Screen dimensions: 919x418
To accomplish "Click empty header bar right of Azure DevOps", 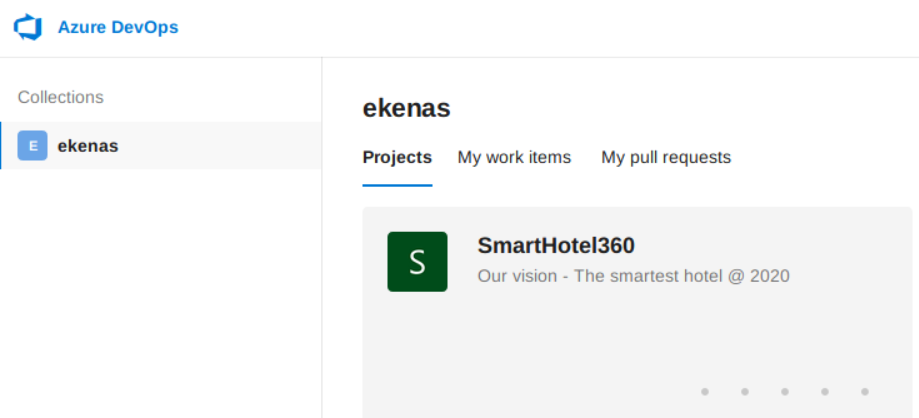I will (x=550, y=28).
